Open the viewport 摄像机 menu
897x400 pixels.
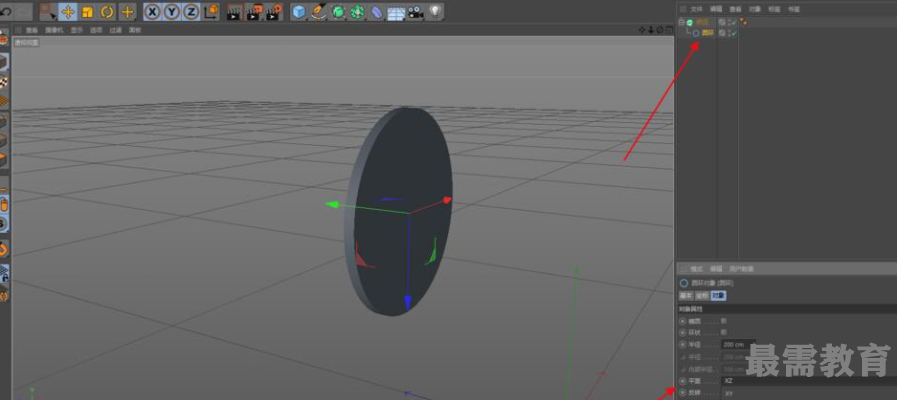[54, 30]
